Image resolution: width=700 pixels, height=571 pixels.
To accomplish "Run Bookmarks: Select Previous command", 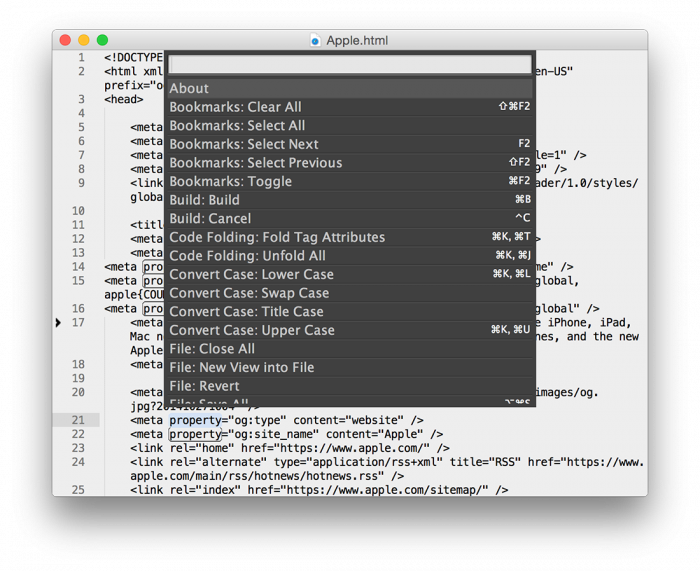I will click(350, 163).
